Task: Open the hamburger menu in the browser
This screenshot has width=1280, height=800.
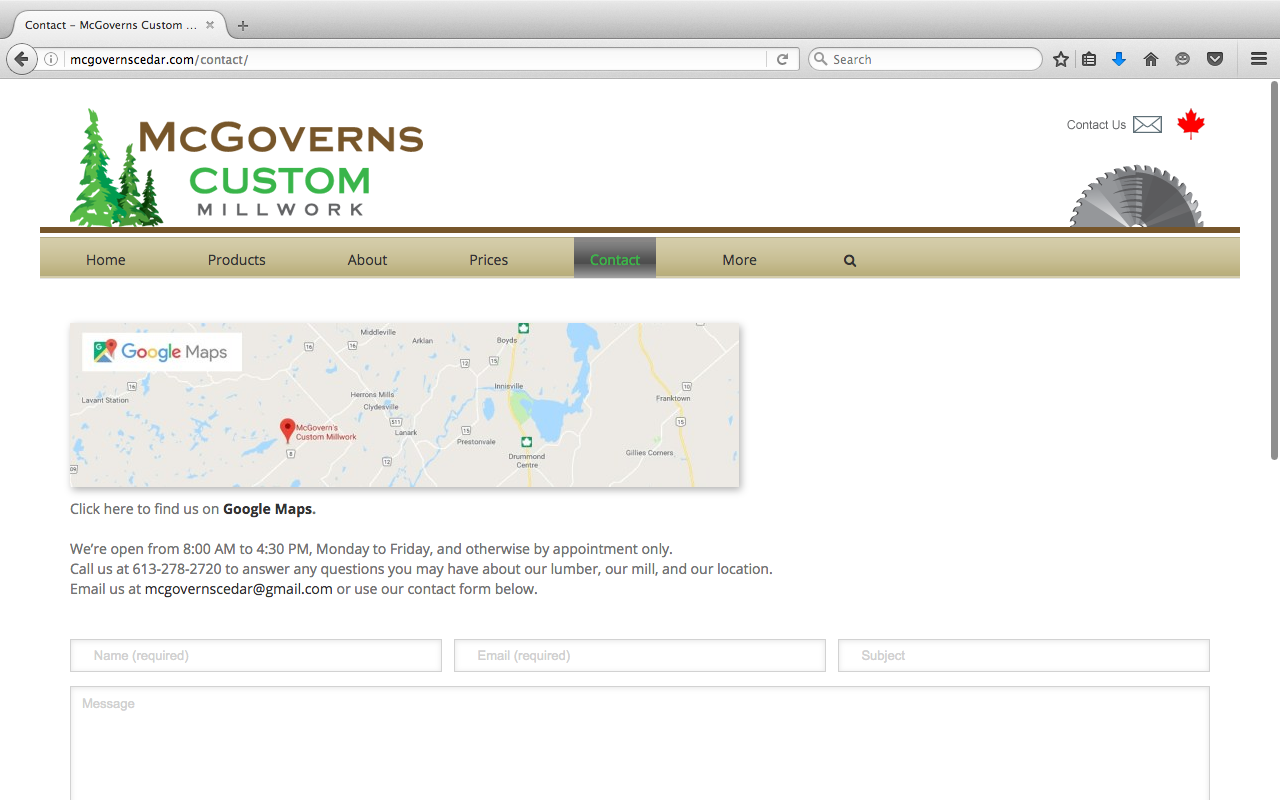Action: [1259, 59]
